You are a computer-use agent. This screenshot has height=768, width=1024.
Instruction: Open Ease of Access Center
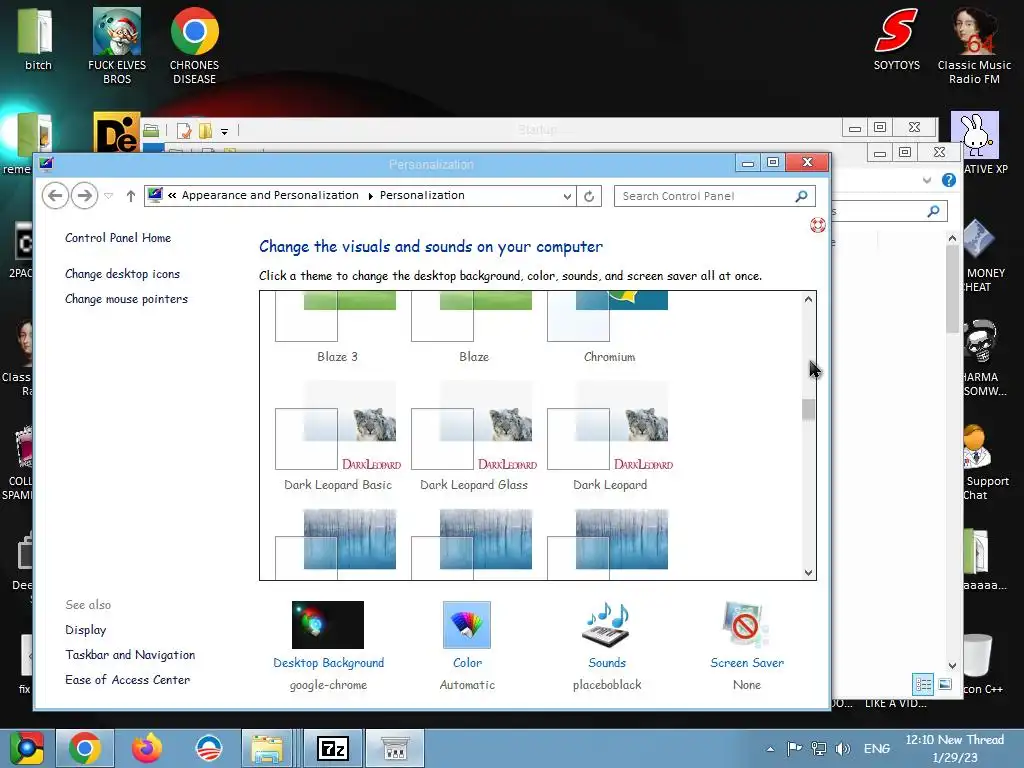[x=127, y=680]
